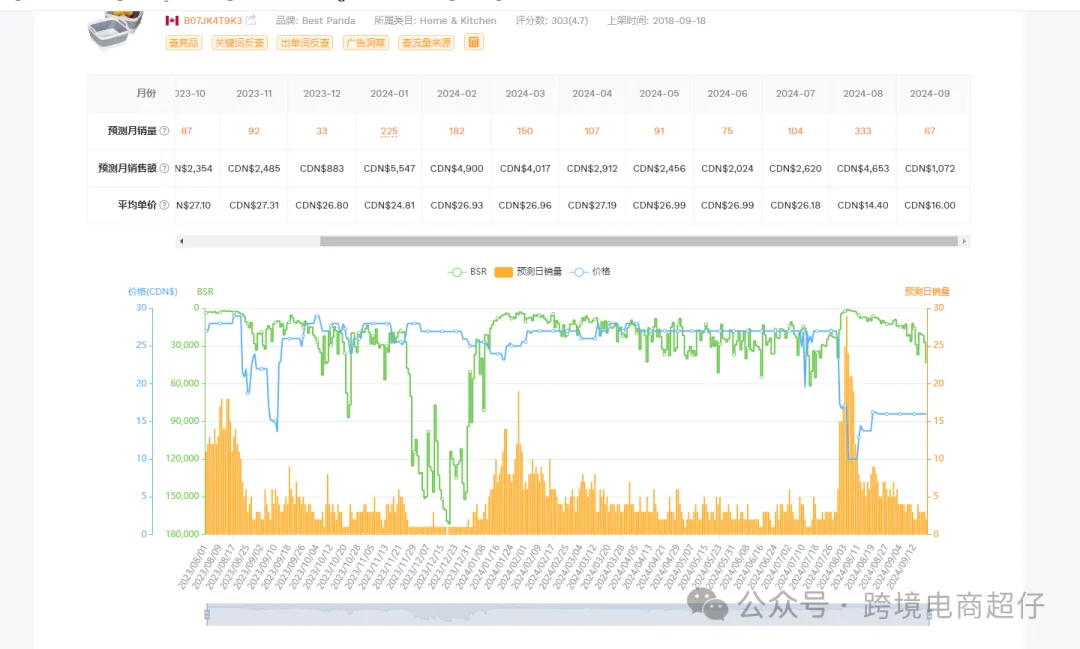This screenshot has height=649, width=1080.
Task: Click the 查流量来源 button
Action: coord(426,43)
